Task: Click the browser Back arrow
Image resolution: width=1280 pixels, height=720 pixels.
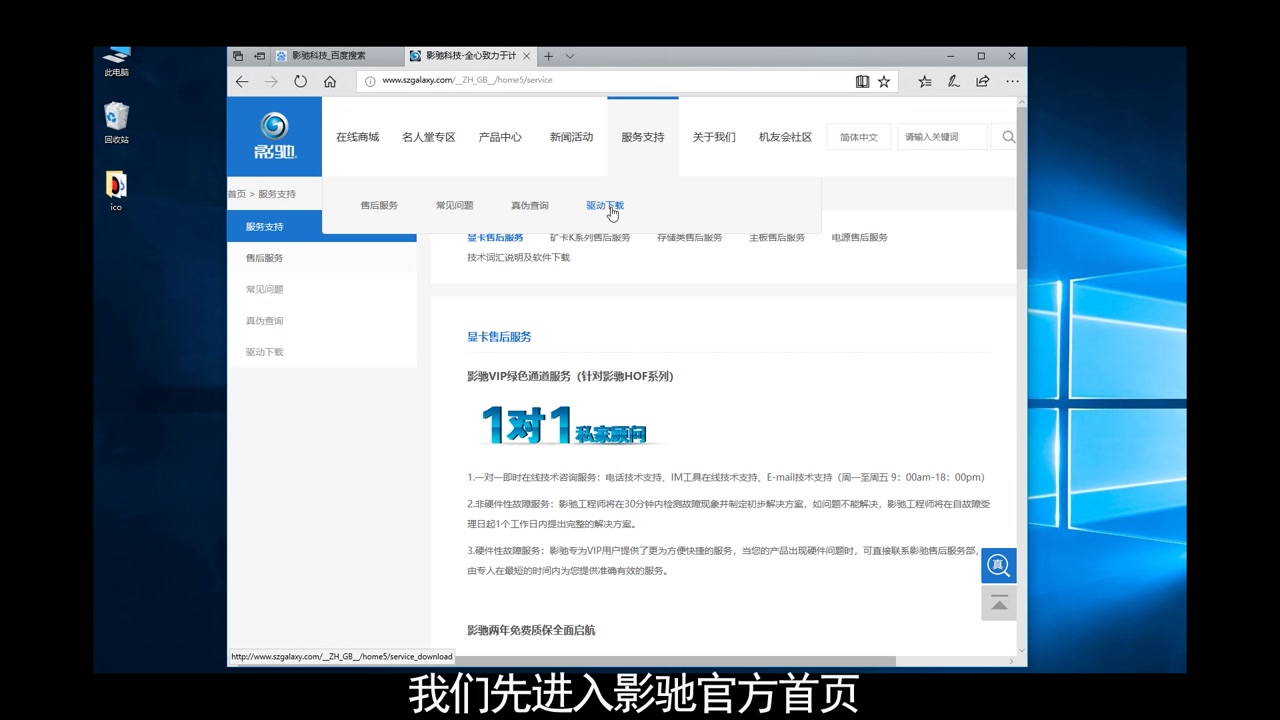Action: (241, 81)
